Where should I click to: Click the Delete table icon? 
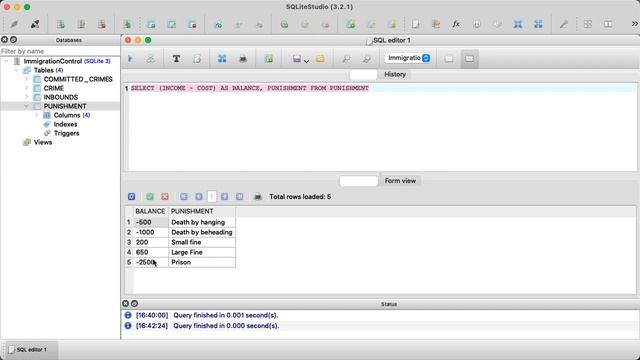point(192,24)
